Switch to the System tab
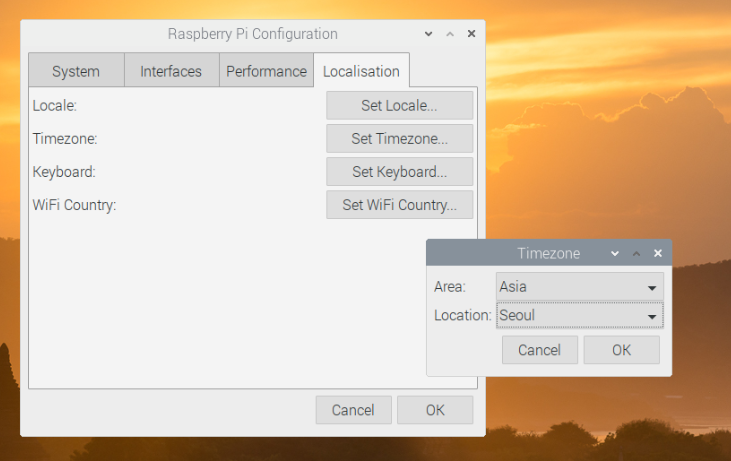 click(76, 71)
